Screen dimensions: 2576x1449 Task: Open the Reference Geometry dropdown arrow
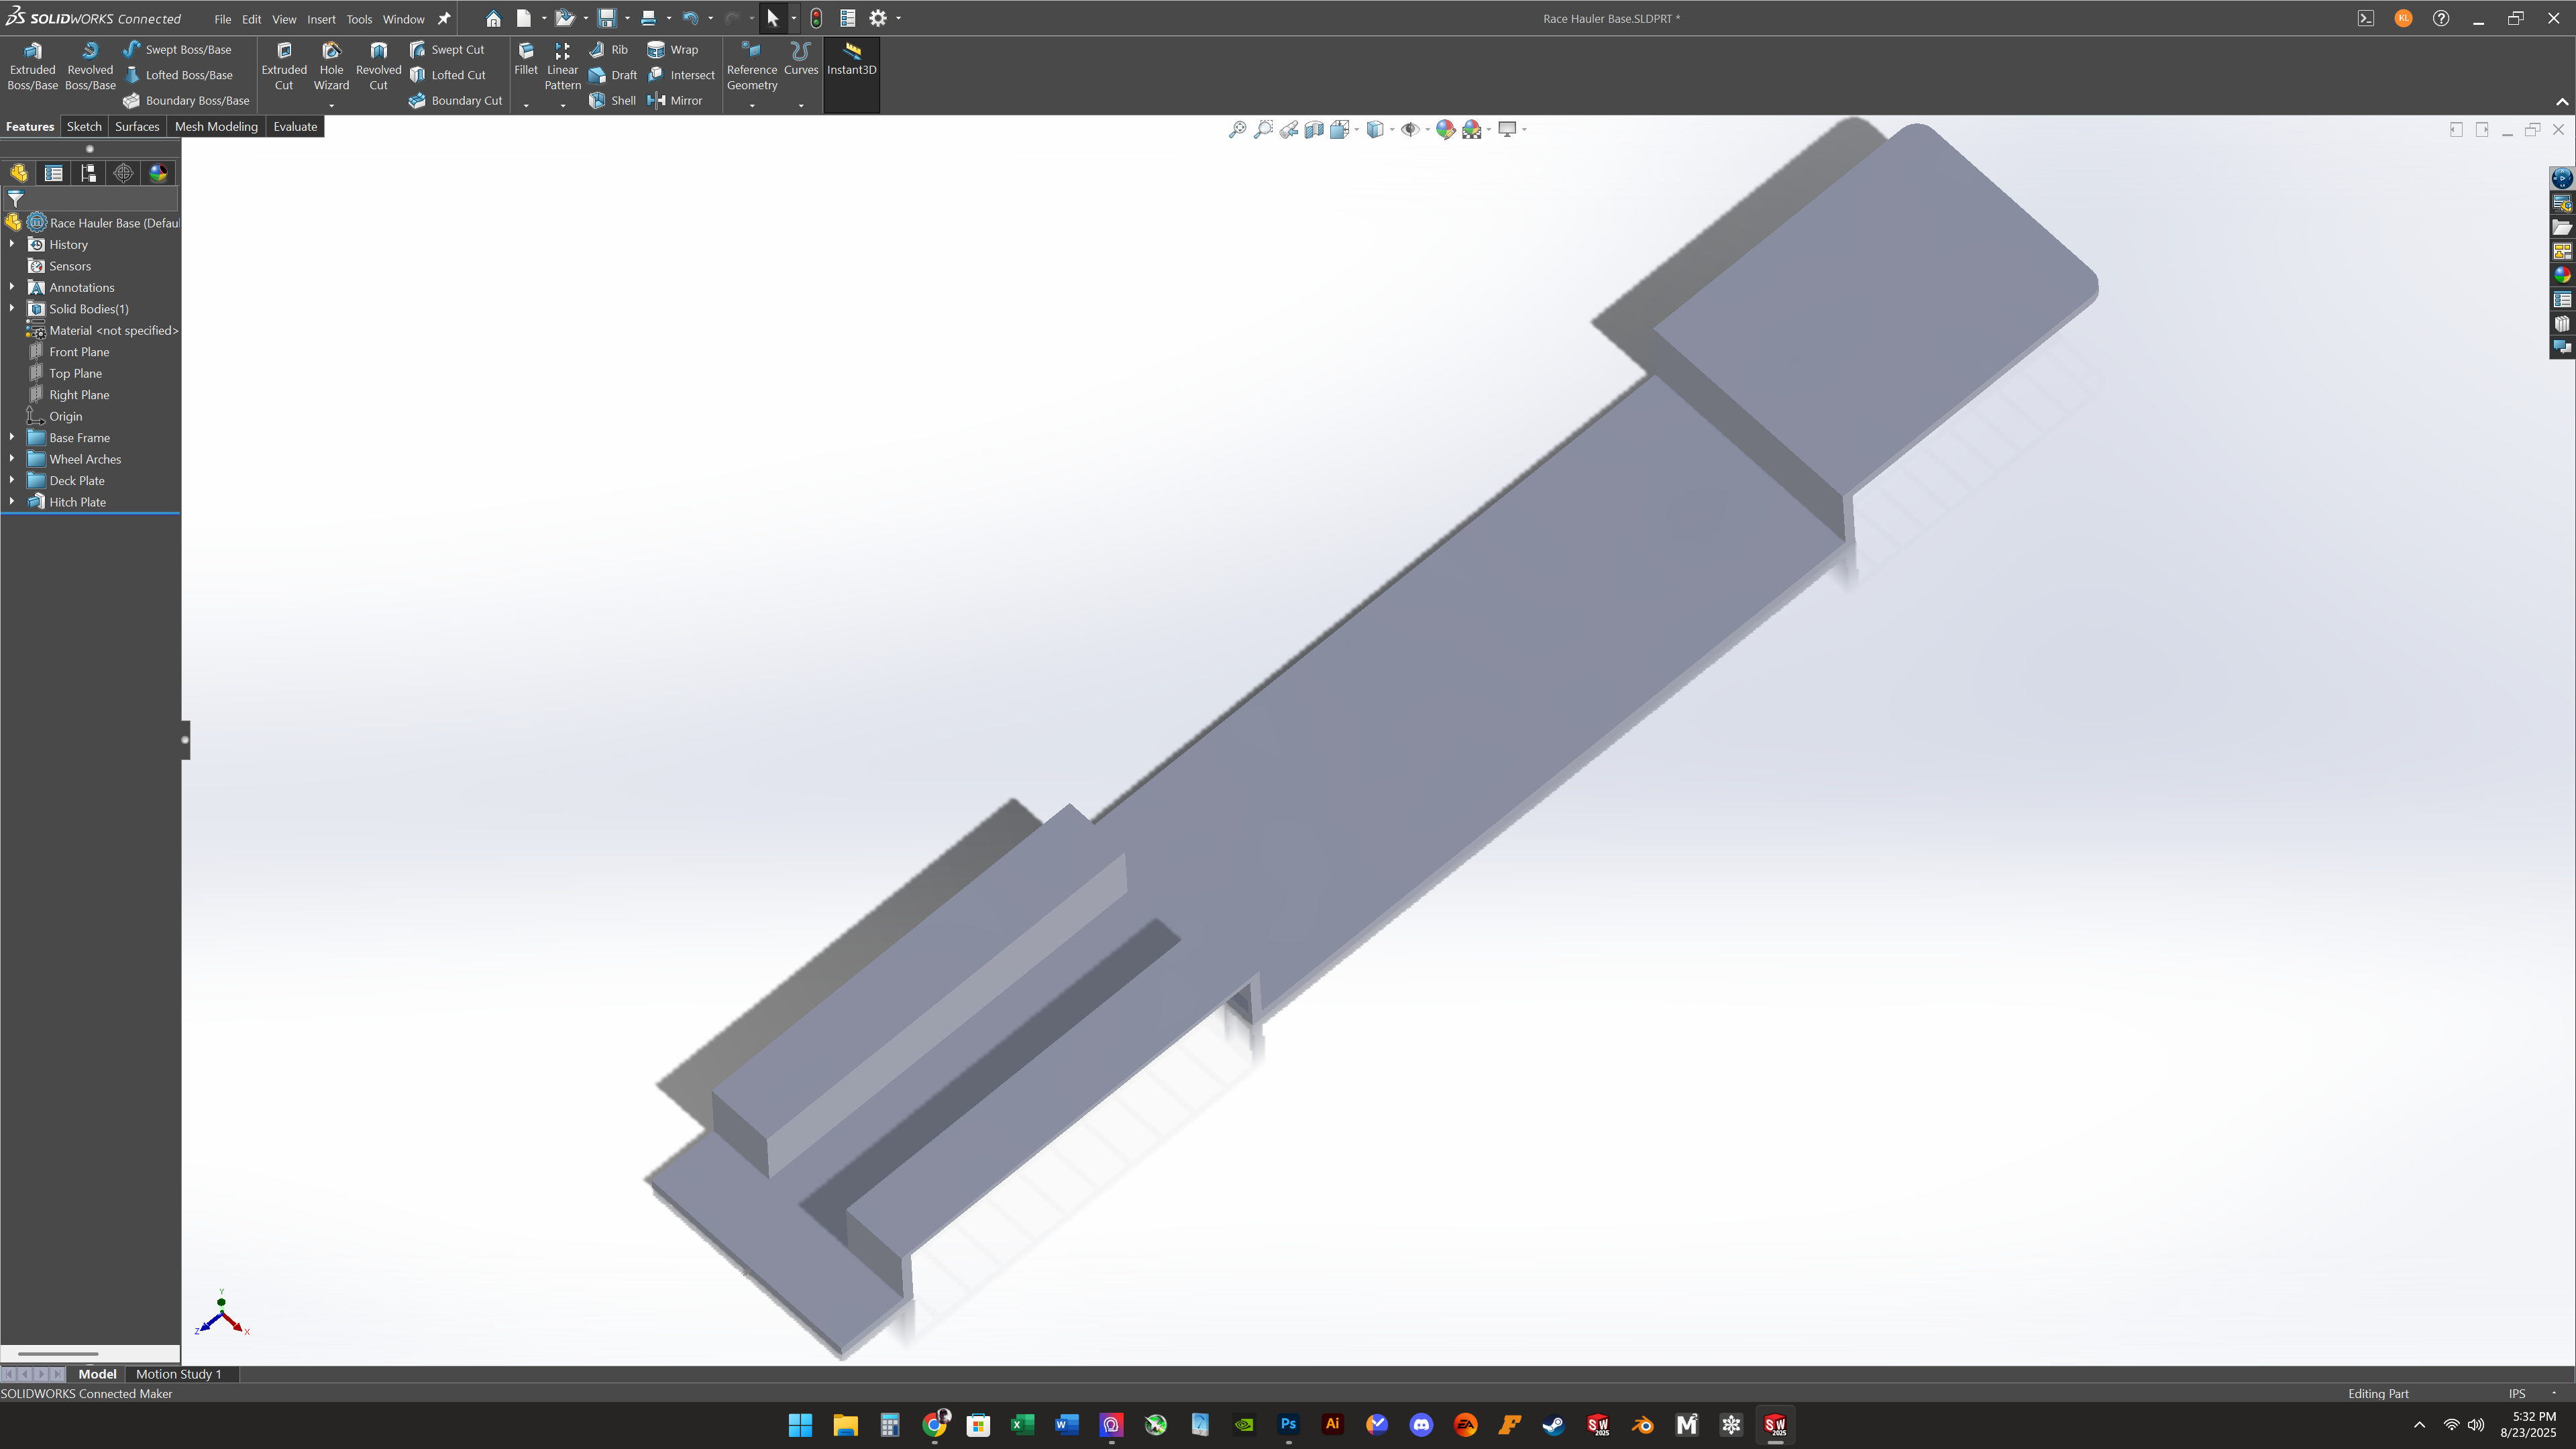coord(752,105)
